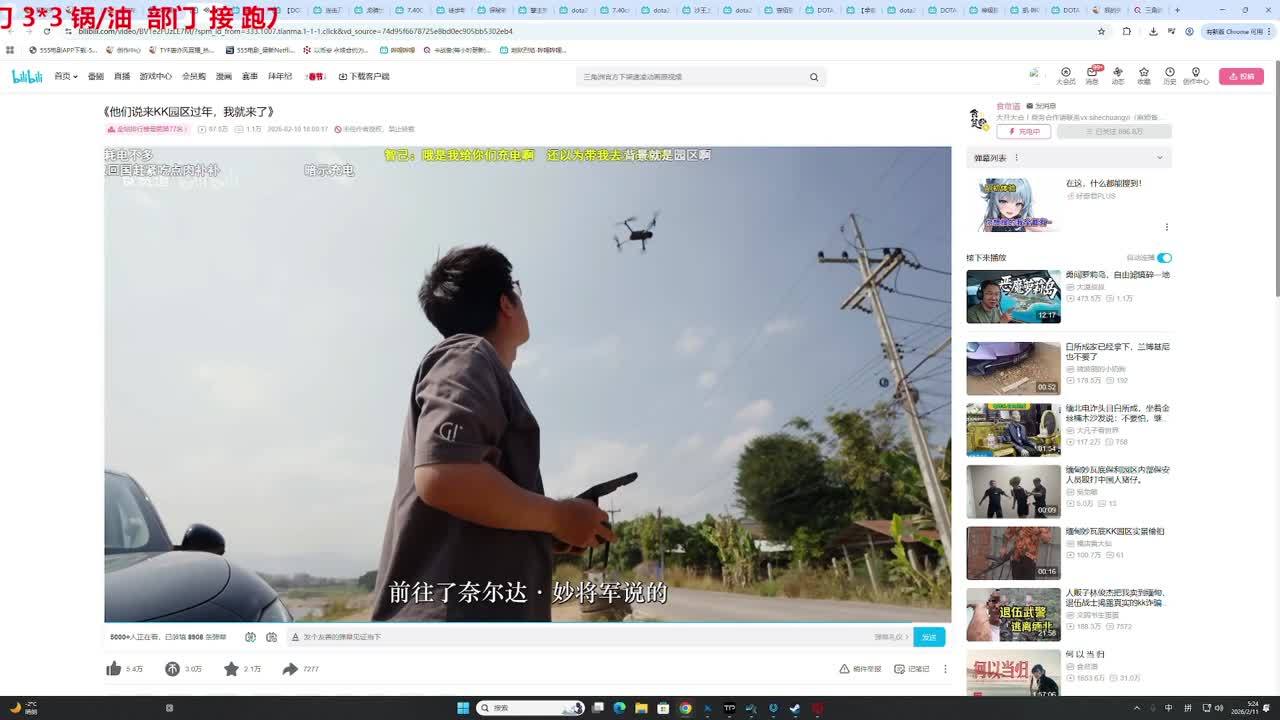Toggle the 自动连播 autoplay switch
This screenshot has height=720, width=1280.
click(x=1164, y=258)
